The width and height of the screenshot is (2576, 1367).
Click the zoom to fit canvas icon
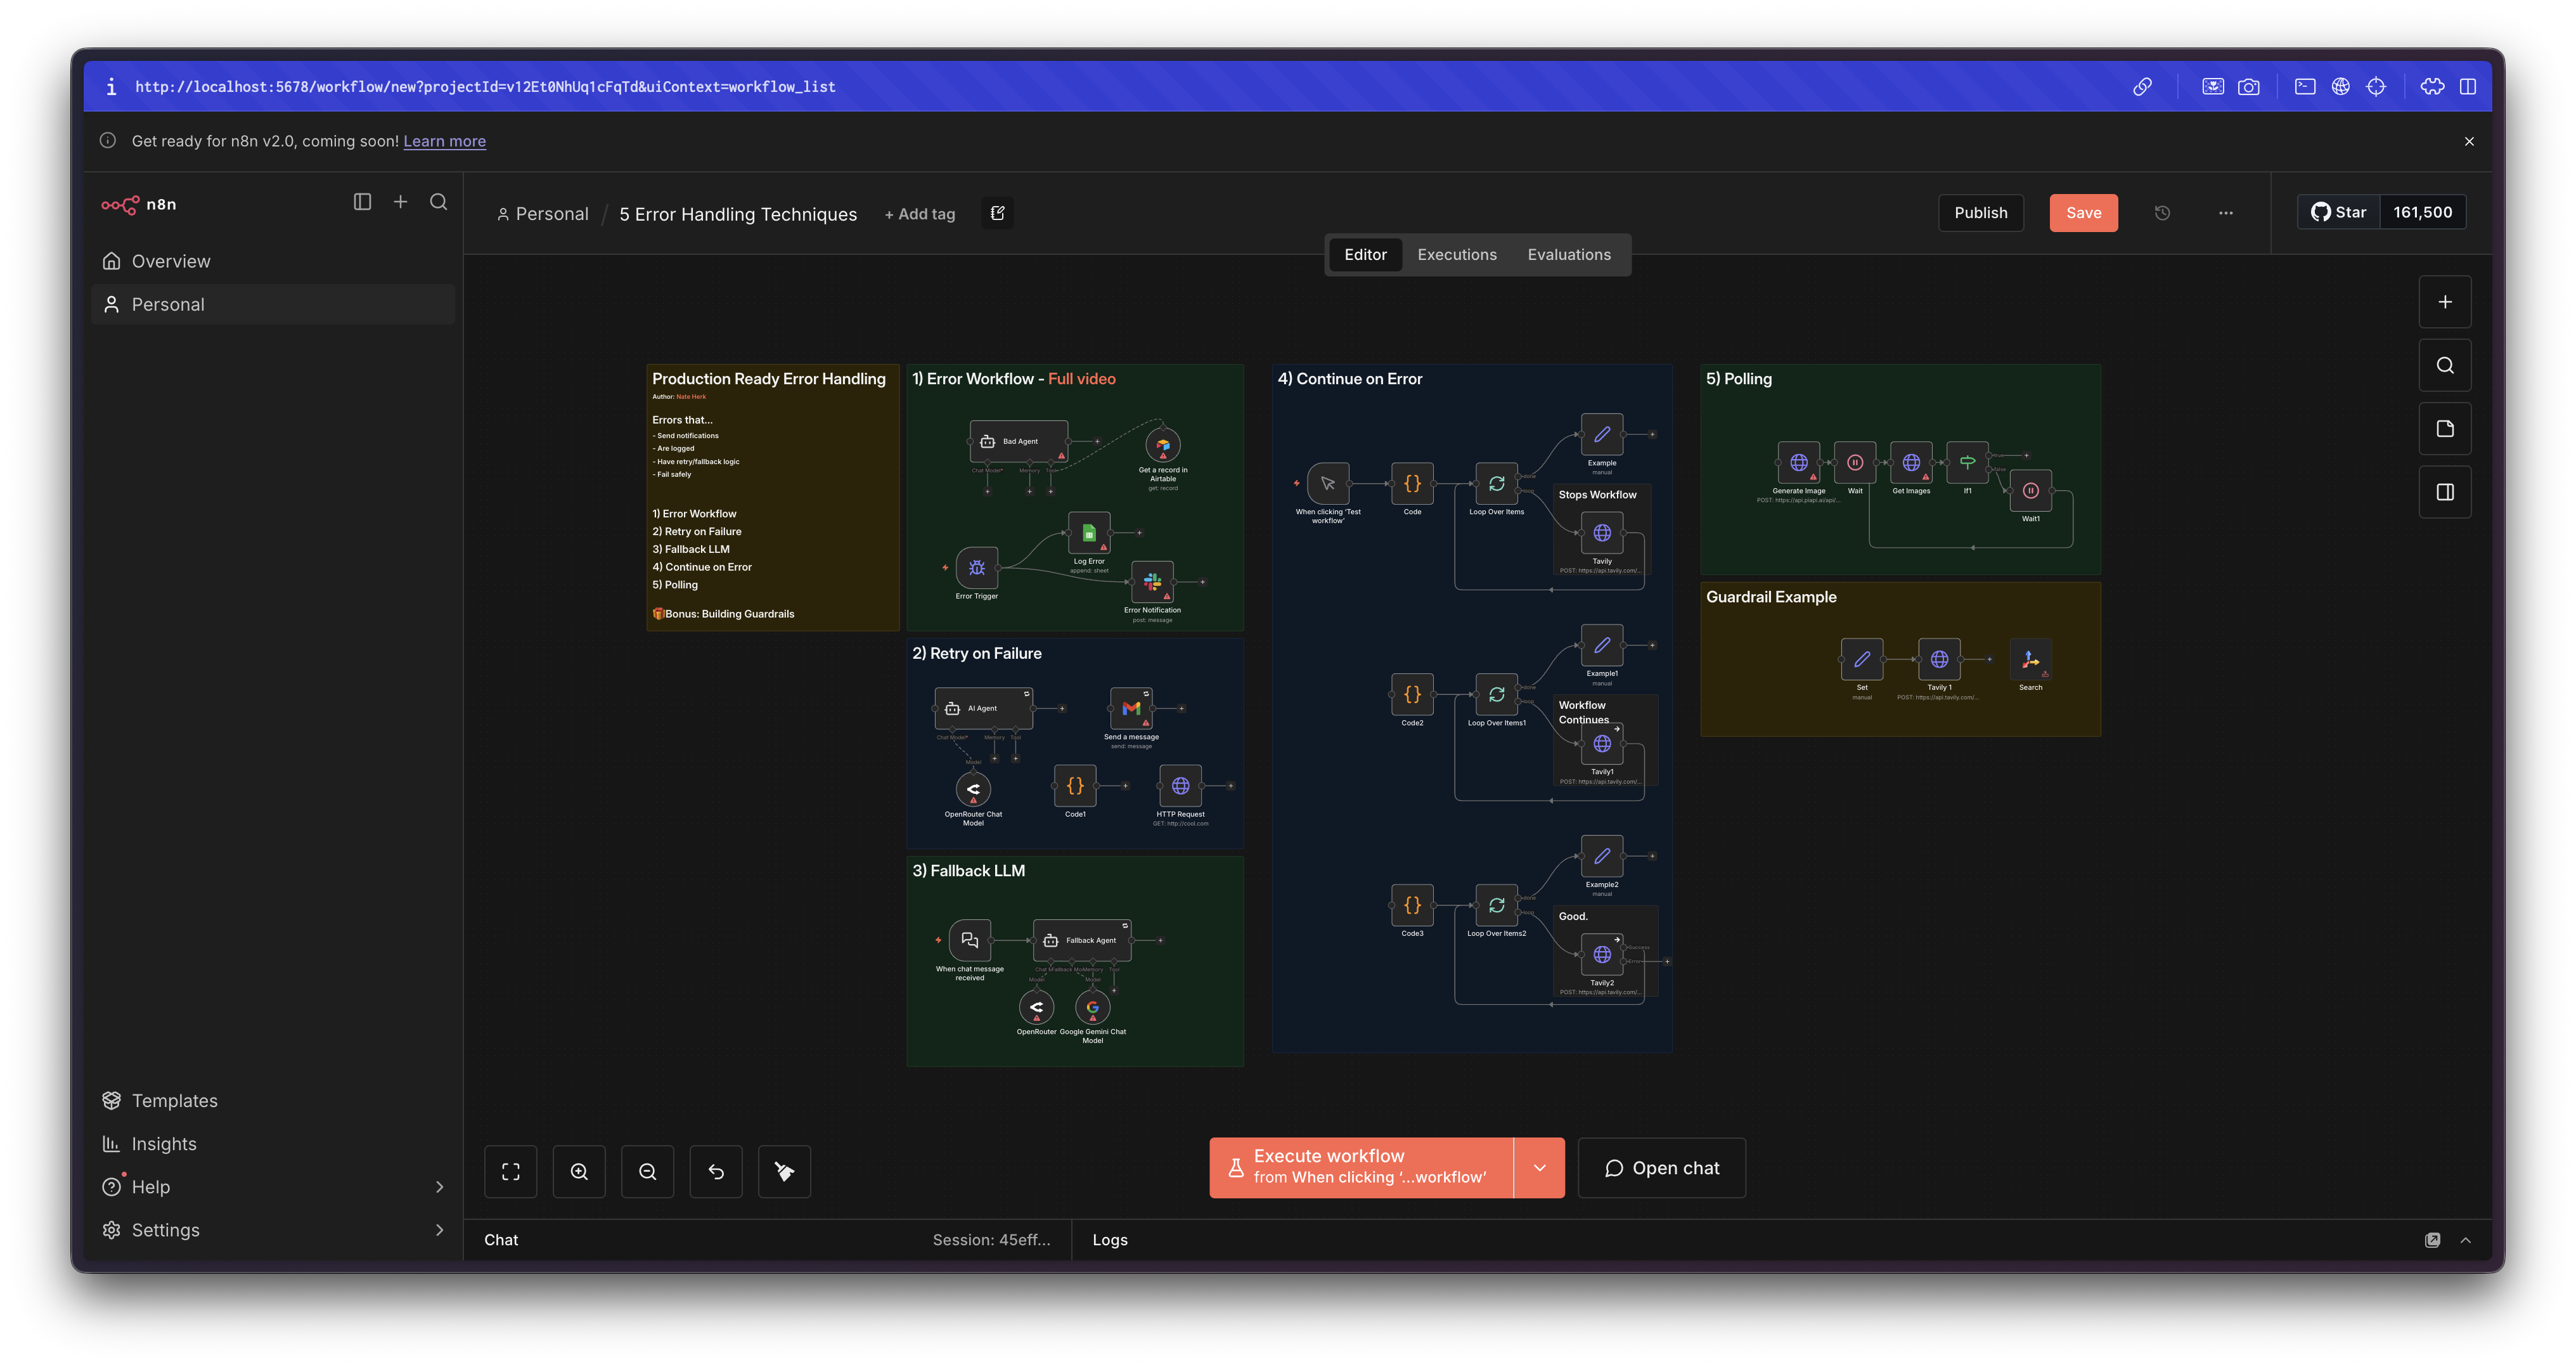[x=510, y=1171]
